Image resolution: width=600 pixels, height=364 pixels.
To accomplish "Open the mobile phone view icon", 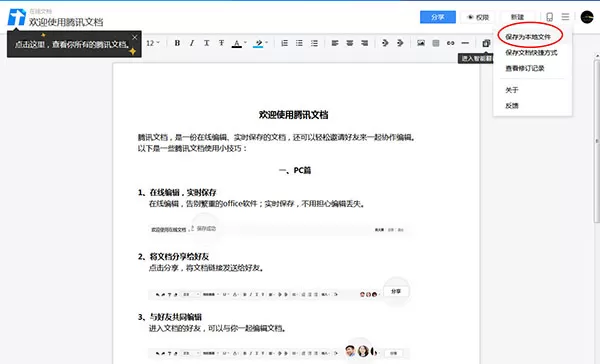I will click(x=549, y=17).
